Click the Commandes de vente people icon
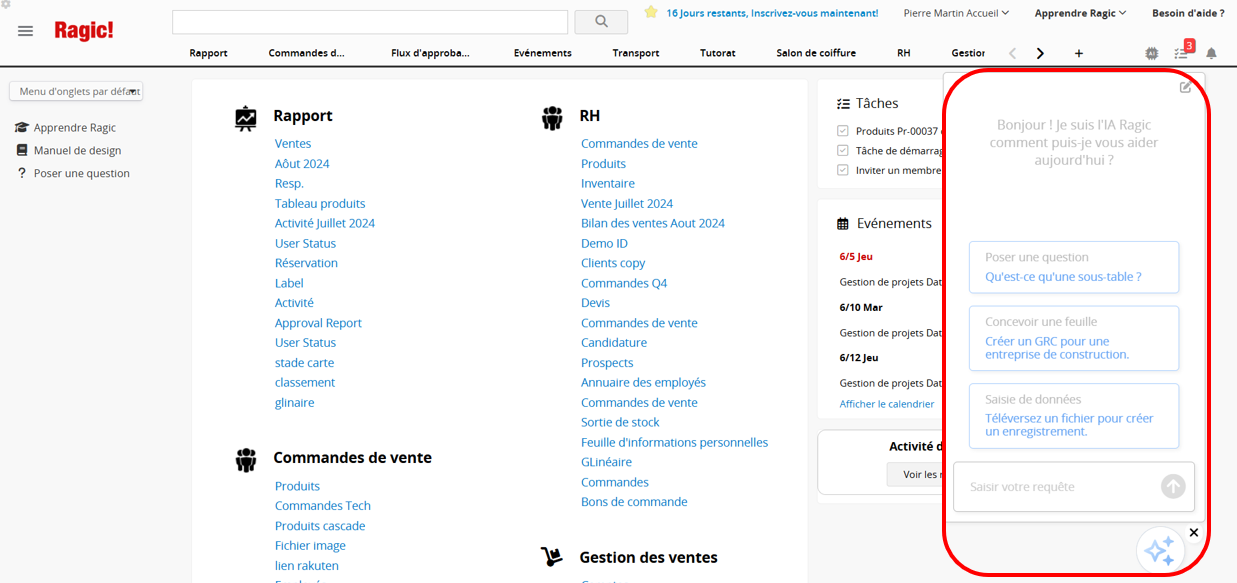Screen dimensions: 1237x583 (246, 460)
